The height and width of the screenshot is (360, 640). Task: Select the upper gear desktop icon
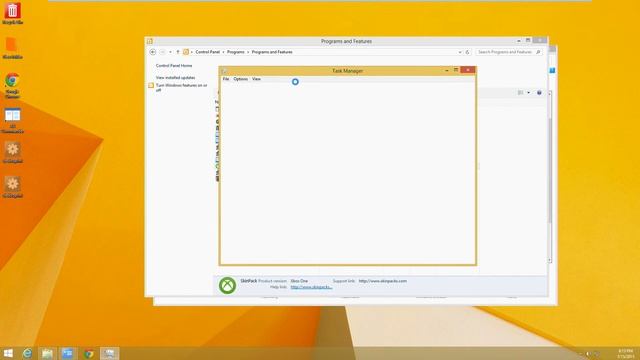[12, 152]
